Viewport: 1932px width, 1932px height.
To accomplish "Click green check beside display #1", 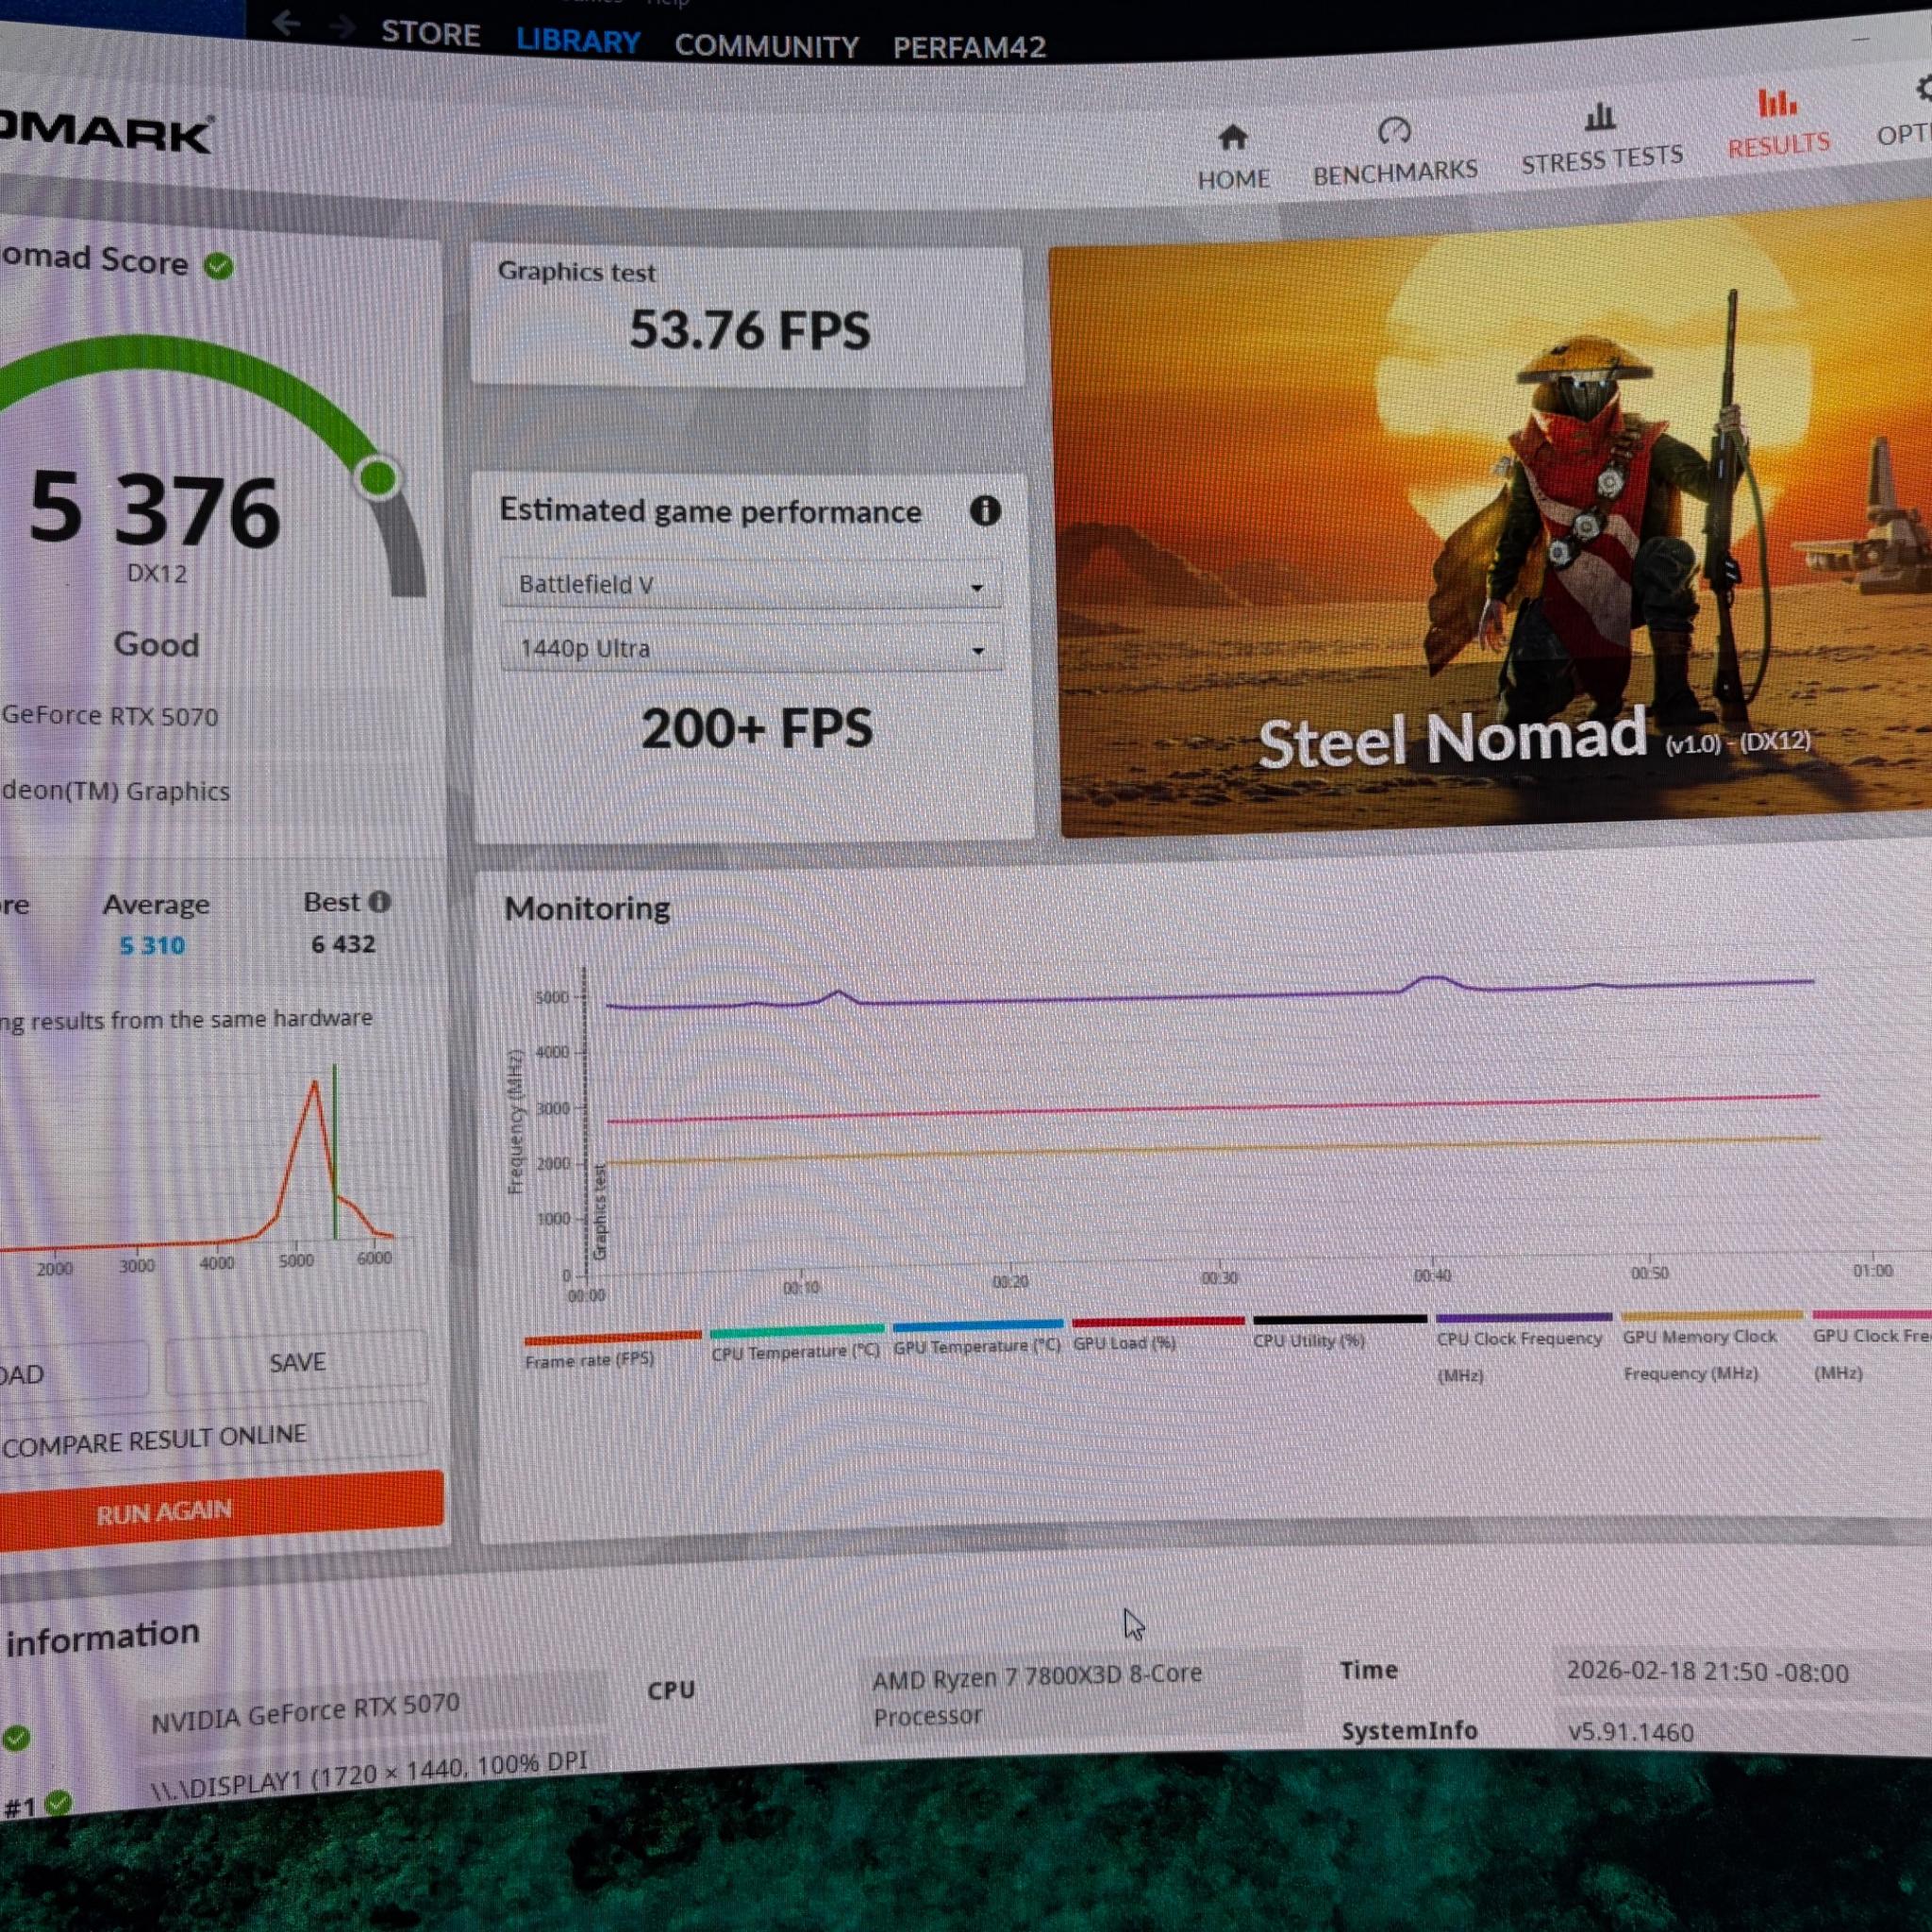I will pyautogui.click(x=58, y=1802).
